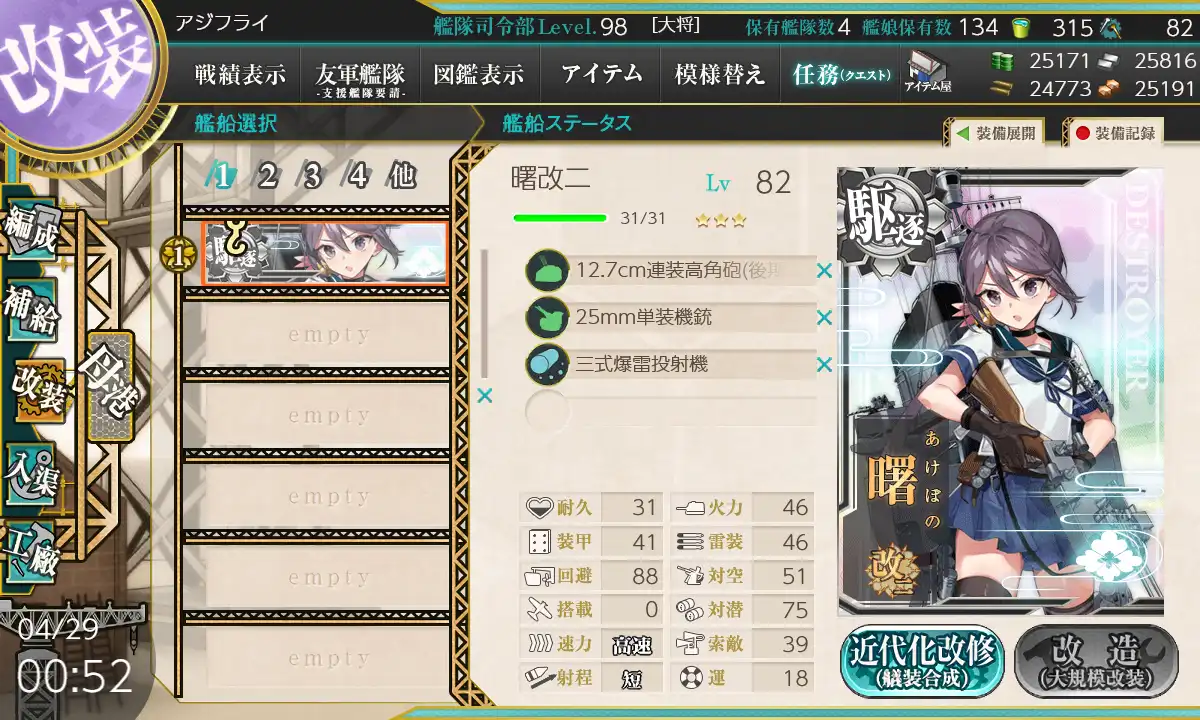
Task: Click the 12.7cm連装高角砲 equipment slot
Action: [671, 271]
